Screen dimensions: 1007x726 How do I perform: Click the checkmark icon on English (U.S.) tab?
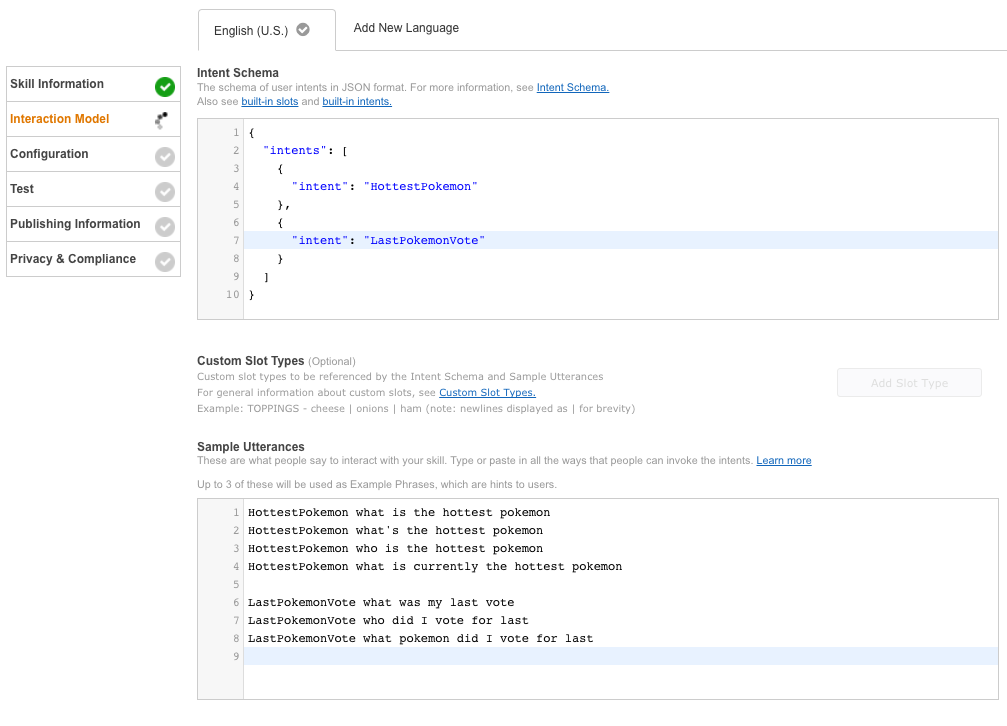(x=303, y=30)
